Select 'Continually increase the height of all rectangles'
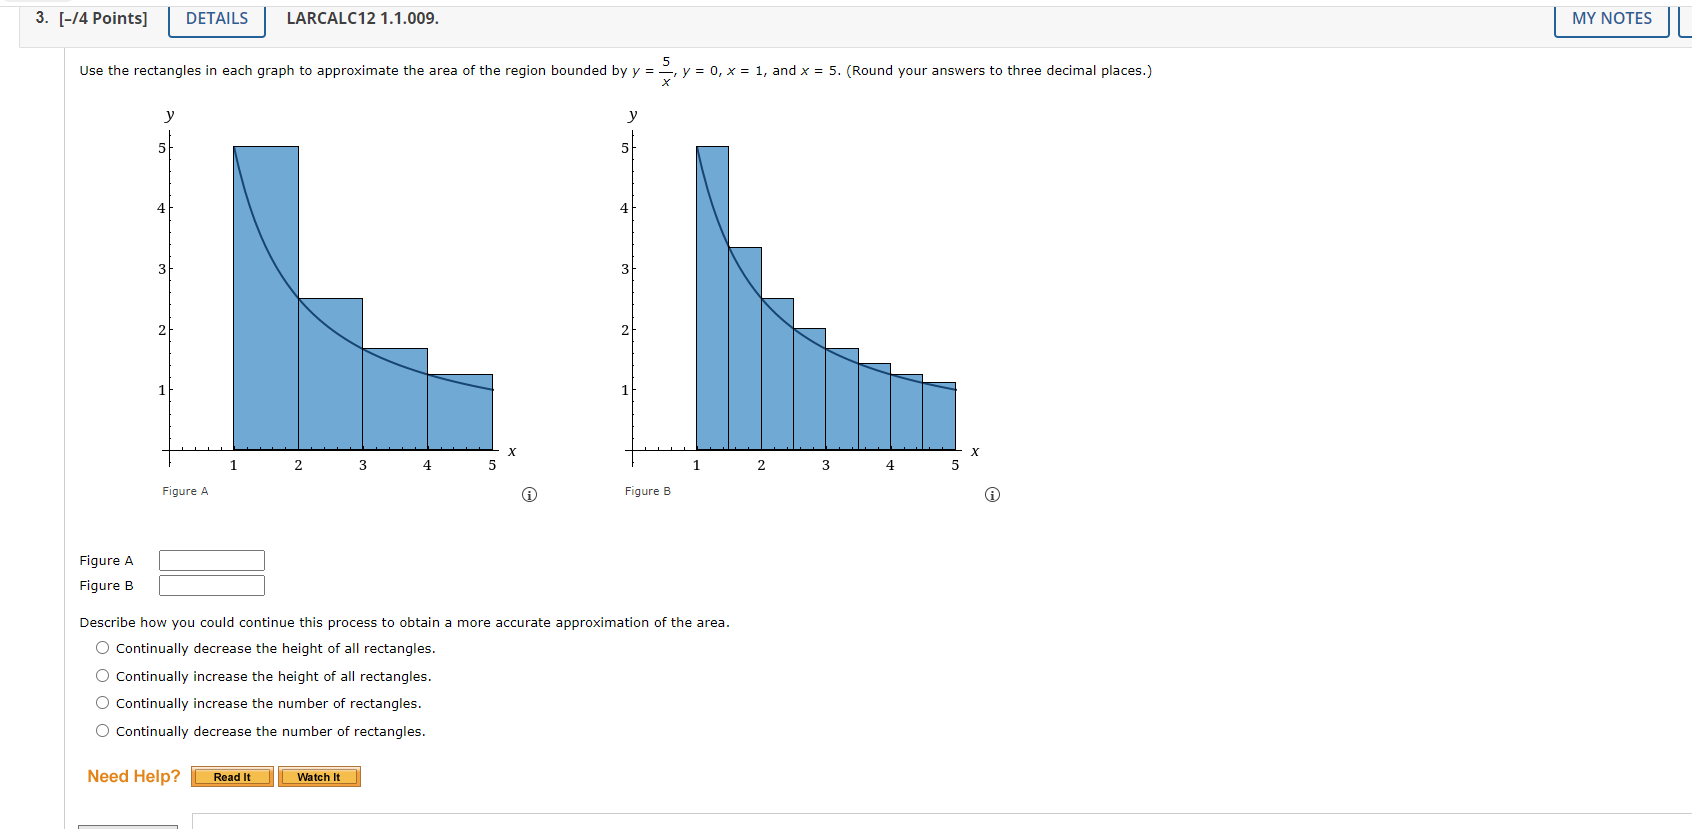 (x=102, y=675)
